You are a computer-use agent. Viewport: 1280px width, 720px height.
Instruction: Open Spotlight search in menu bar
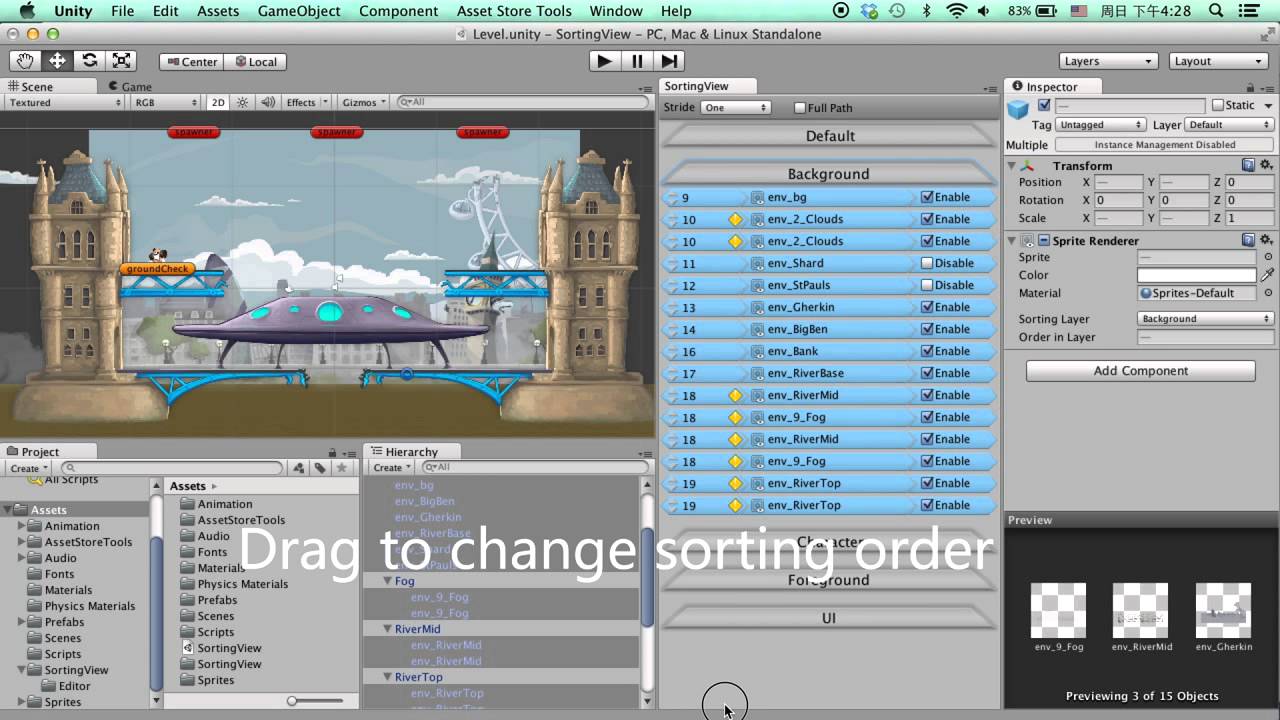click(1215, 11)
